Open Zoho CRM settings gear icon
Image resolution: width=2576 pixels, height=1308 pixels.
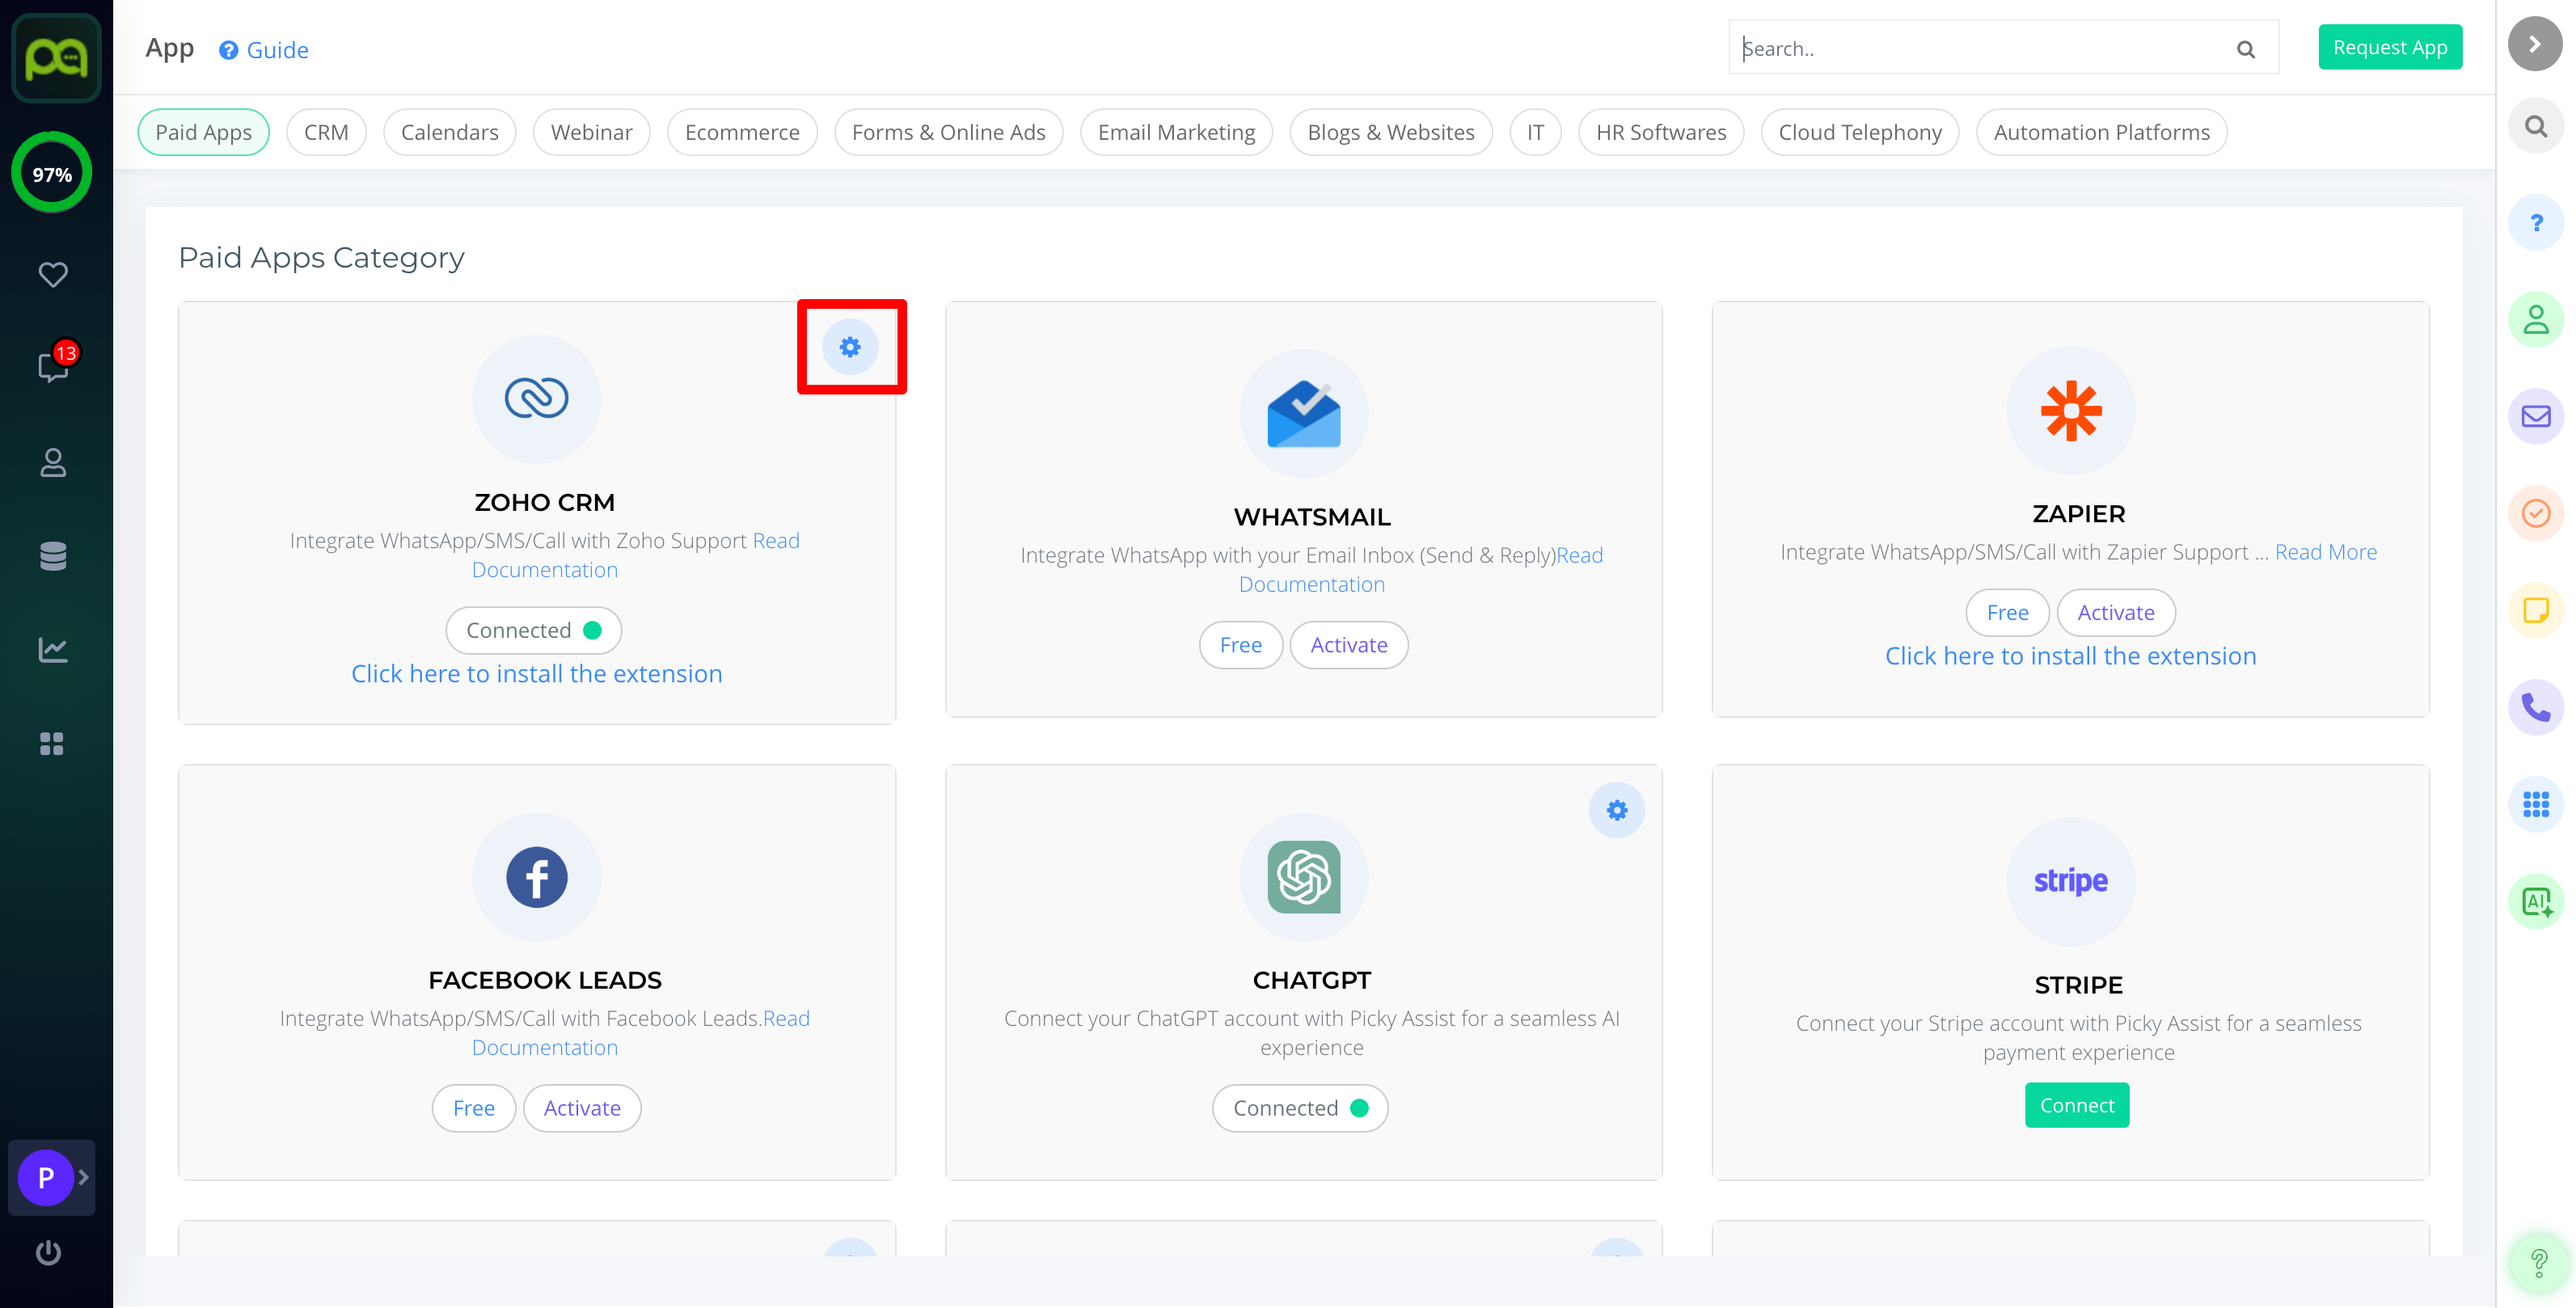850,347
